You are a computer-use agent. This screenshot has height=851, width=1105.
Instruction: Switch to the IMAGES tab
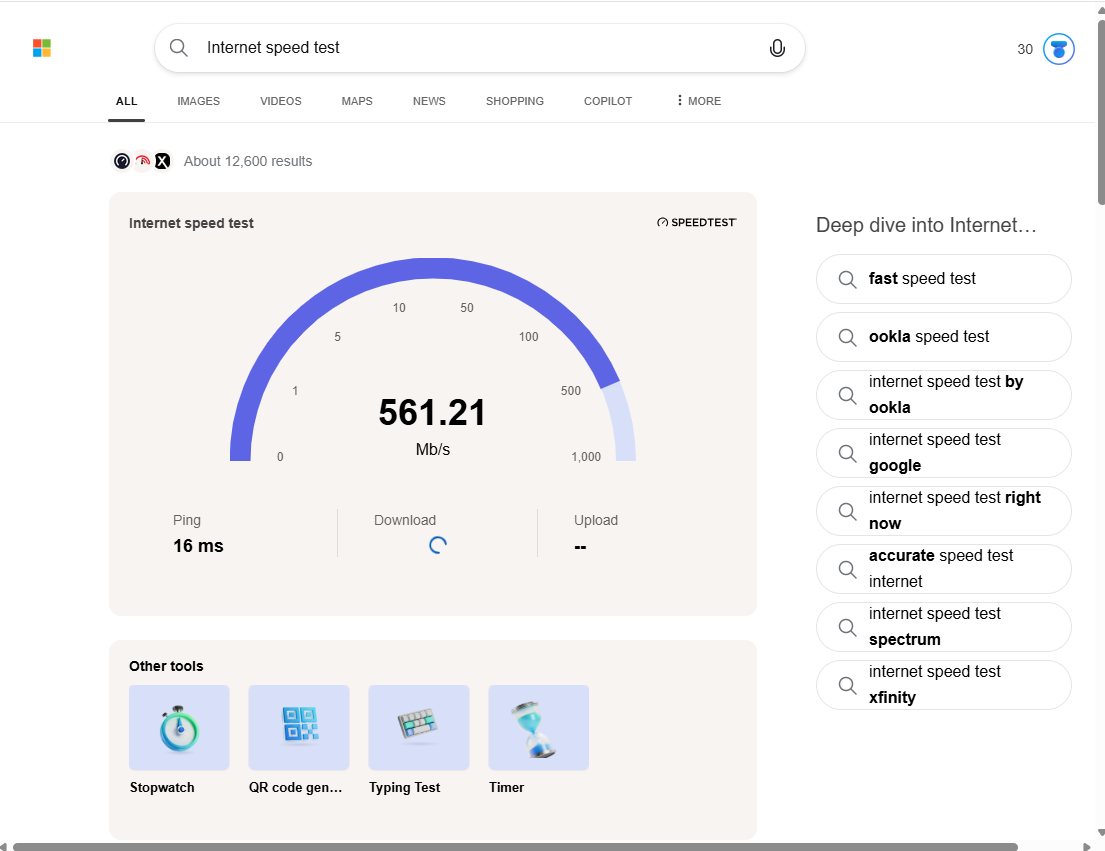click(x=198, y=101)
